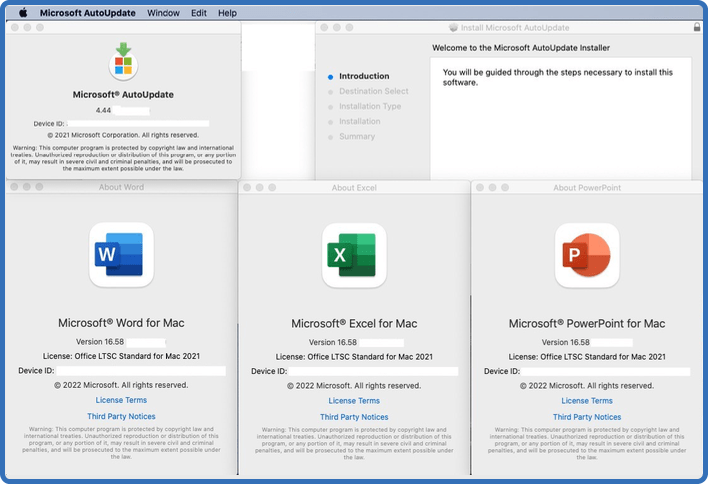Click Device ID label in About PowerPoint

(502, 371)
